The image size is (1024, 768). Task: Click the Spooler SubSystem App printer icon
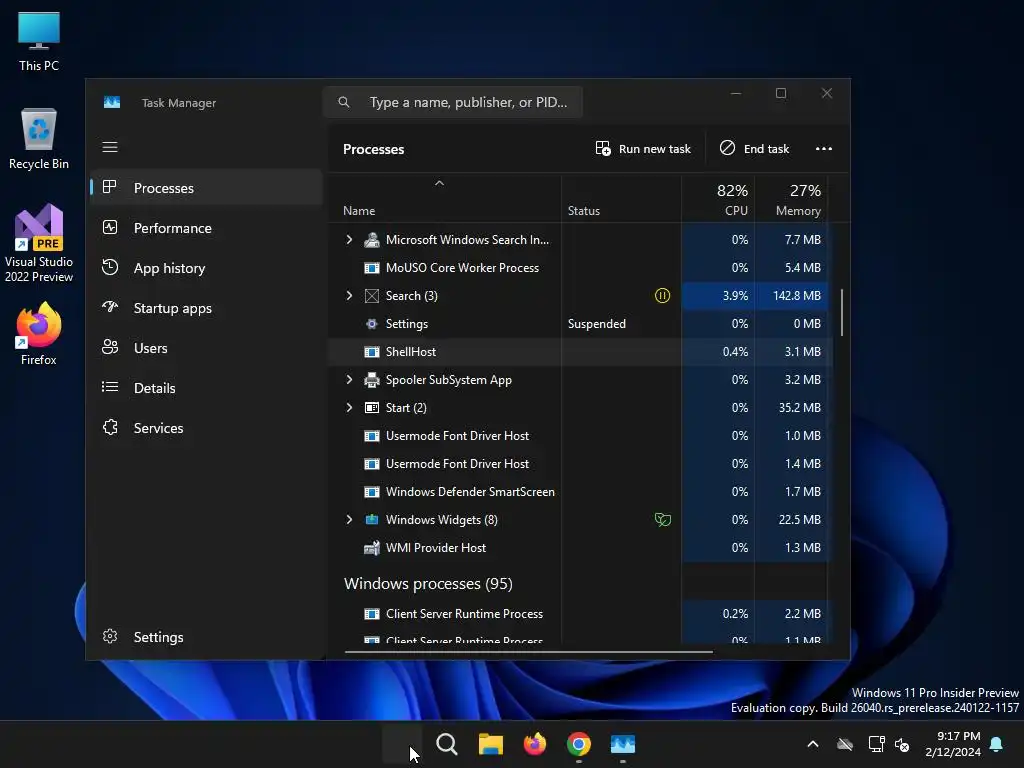[372, 379]
